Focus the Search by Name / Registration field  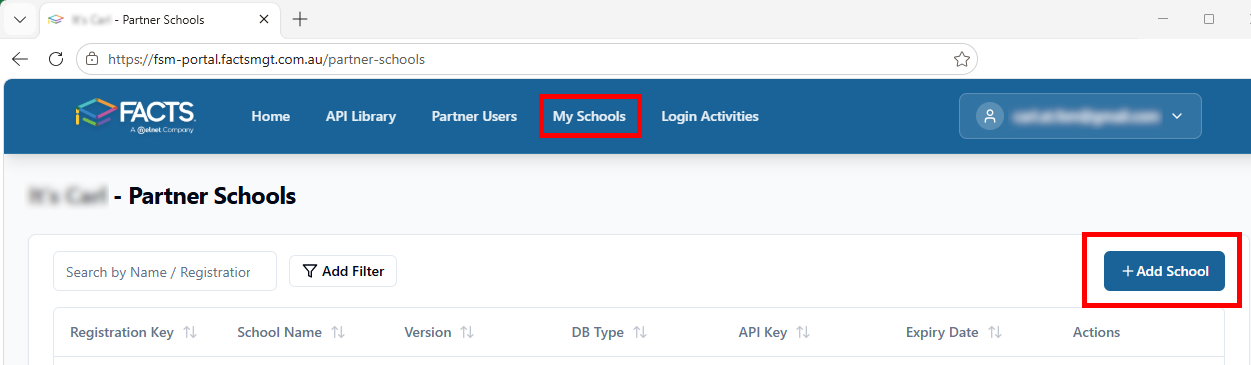[165, 271]
